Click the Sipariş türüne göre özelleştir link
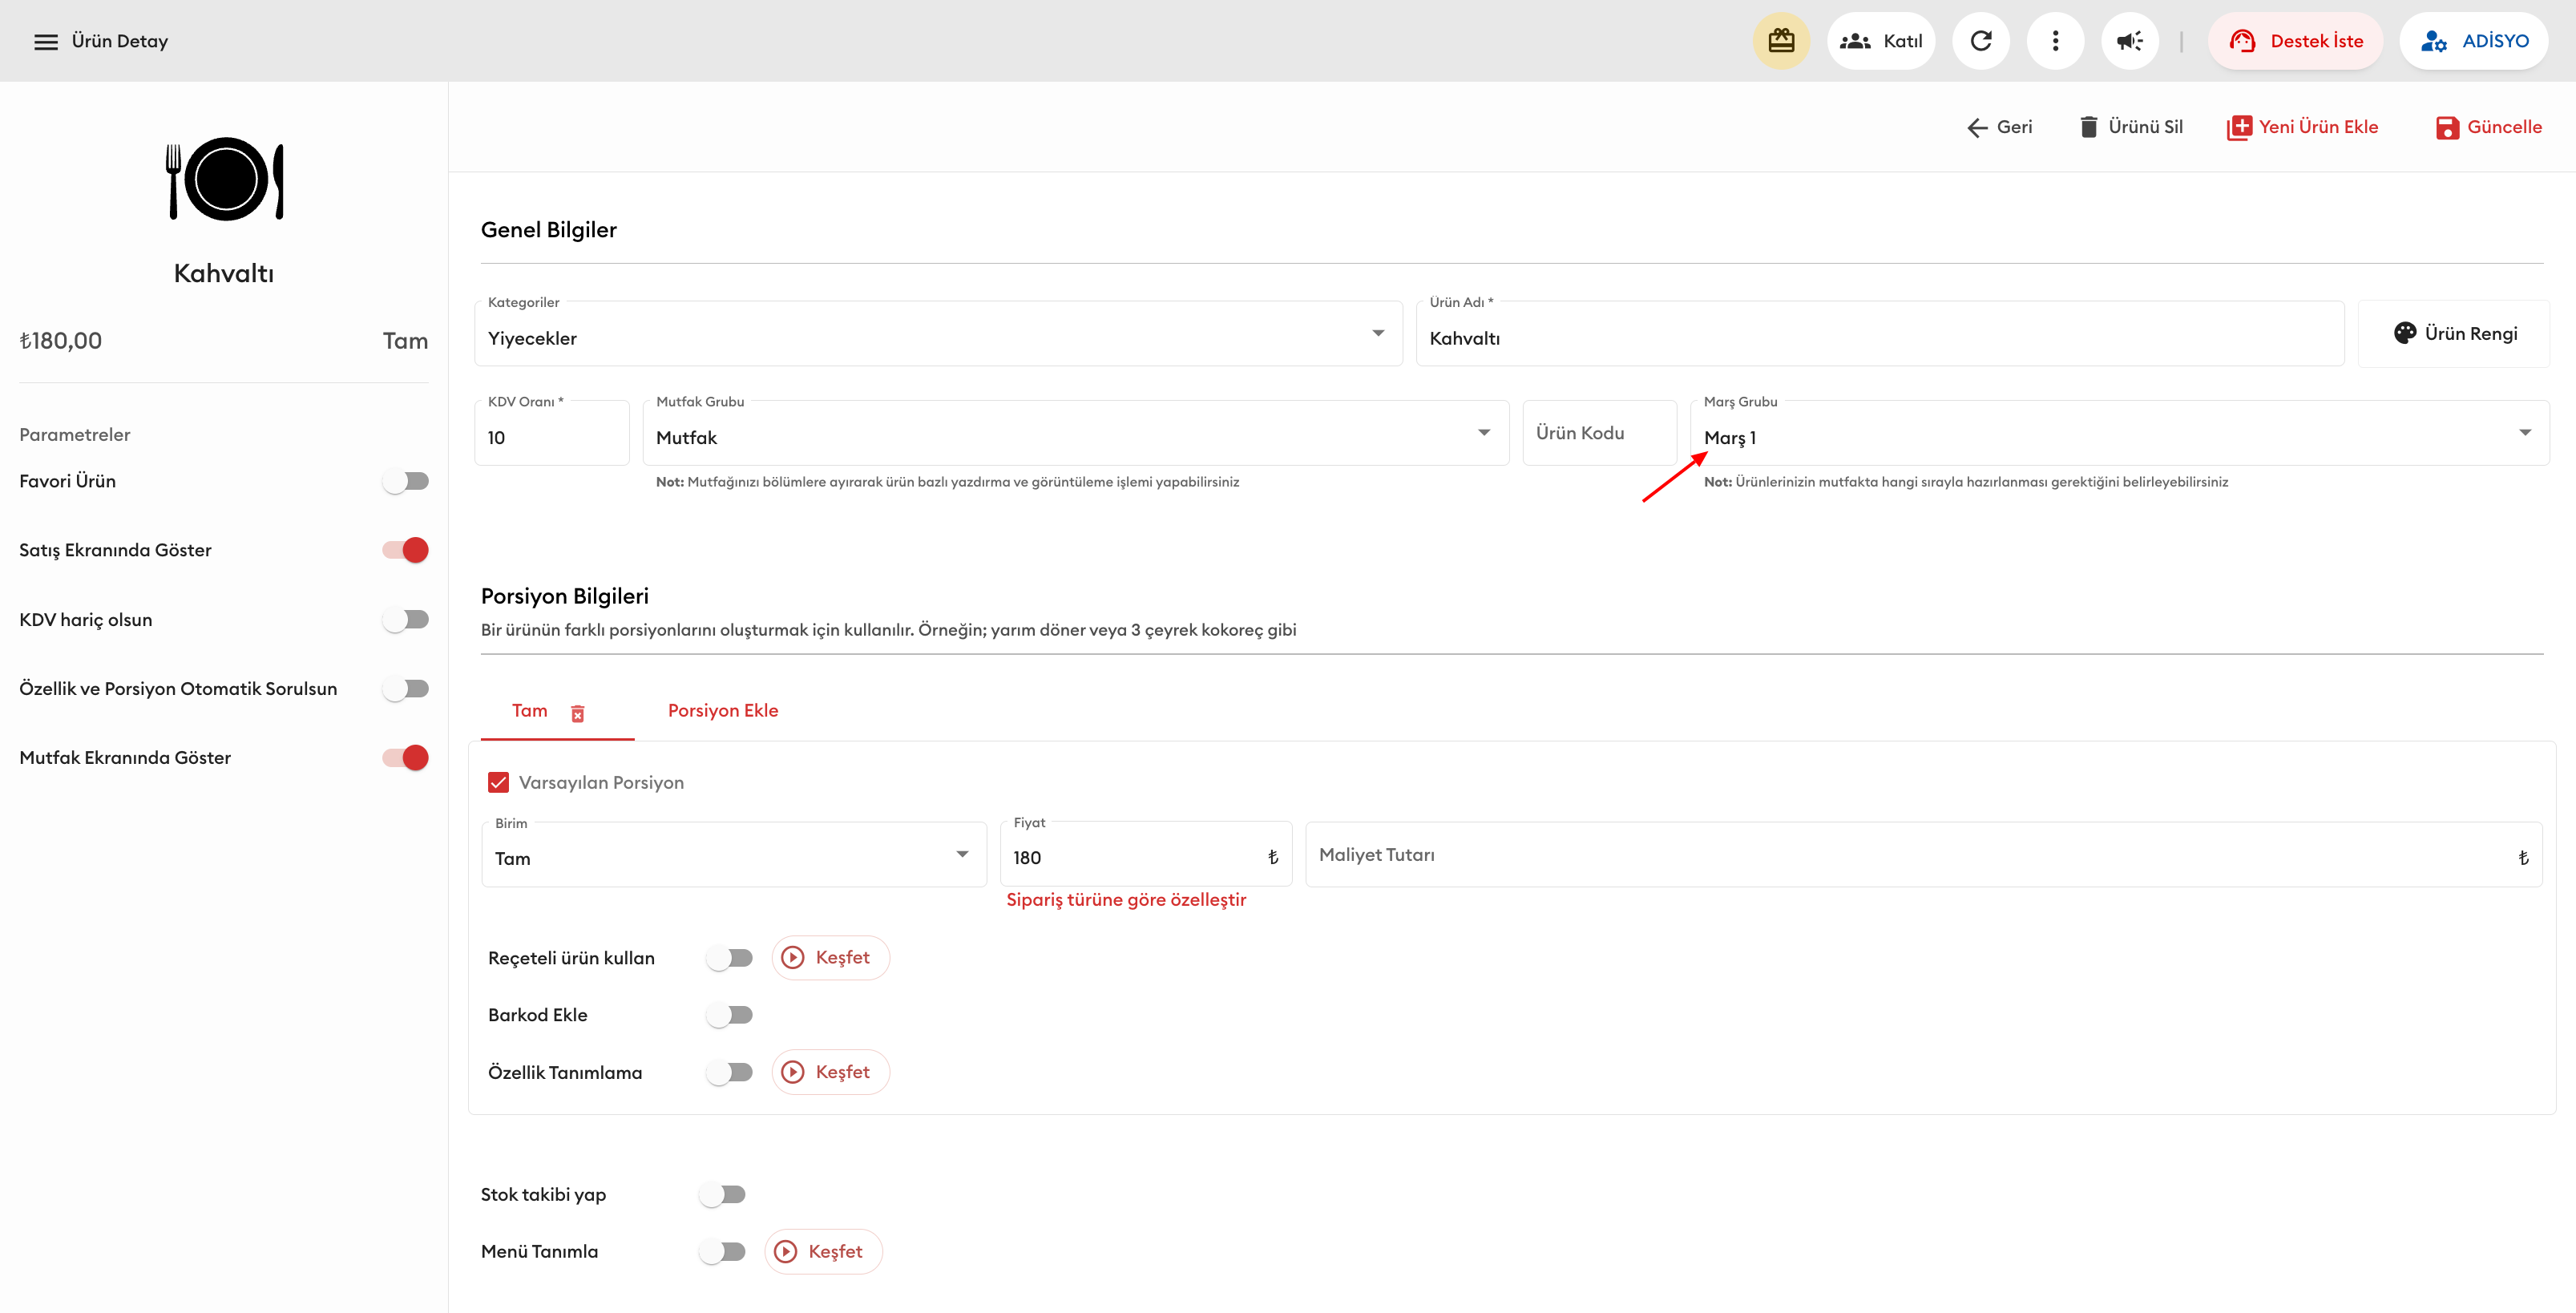 click(x=1126, y=900)
